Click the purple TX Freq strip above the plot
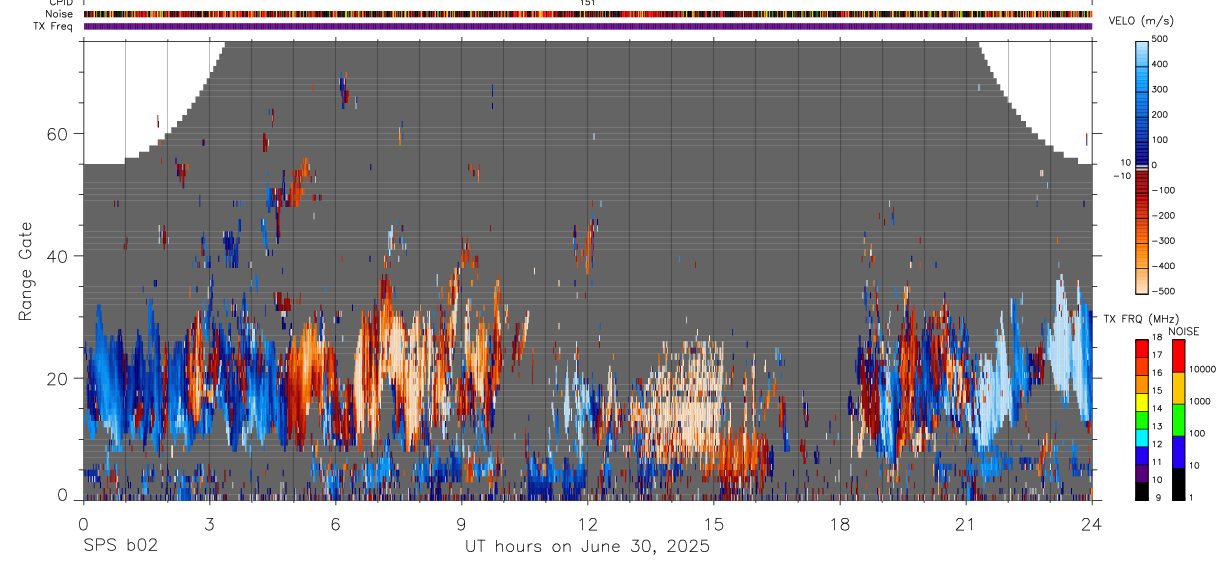This screenshot has width=1228, height=567. coord(588,26)
